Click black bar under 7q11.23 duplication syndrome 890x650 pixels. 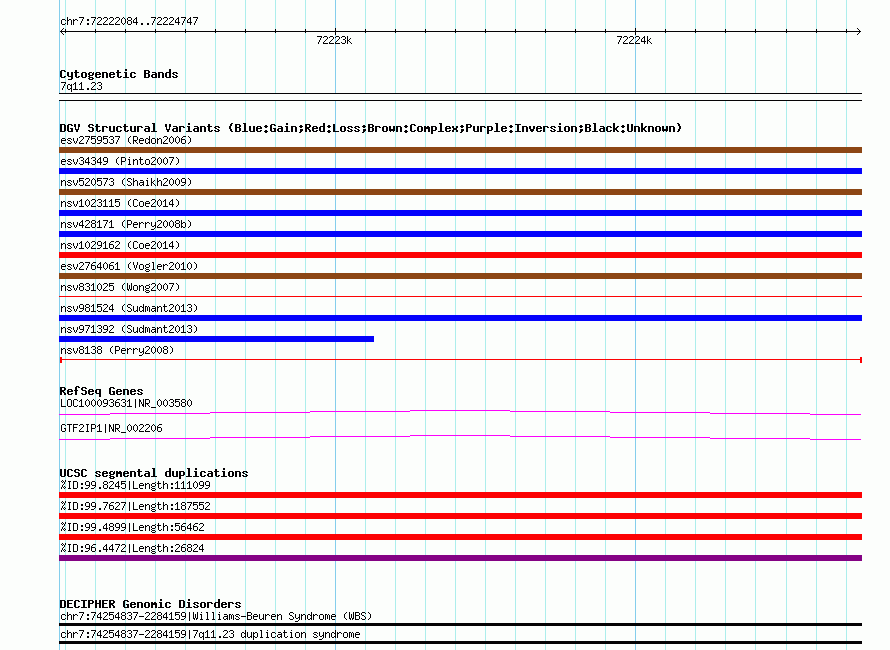click(x=460, y=643)
